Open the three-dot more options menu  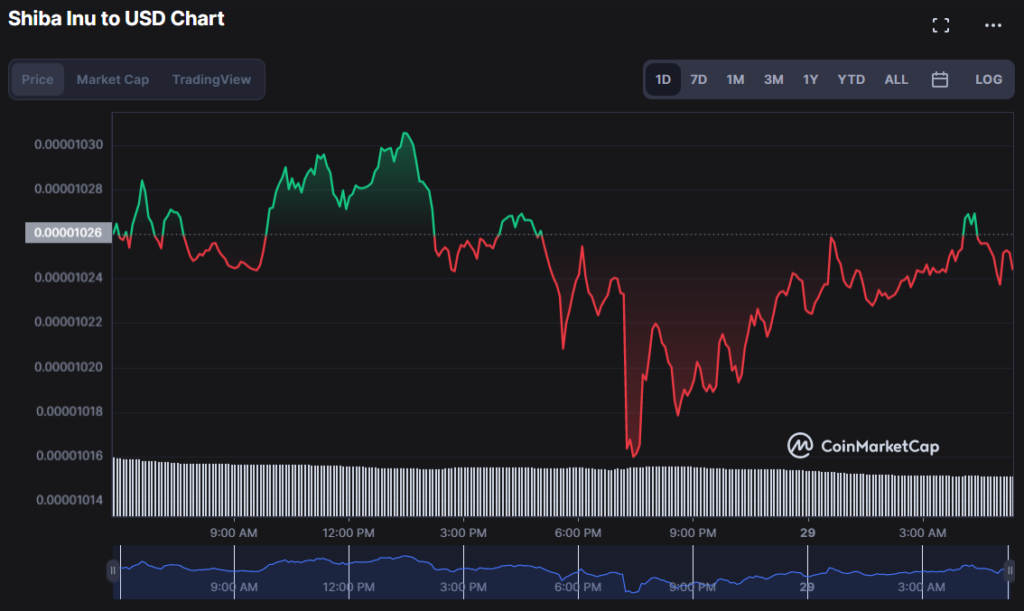click(992, 26)
